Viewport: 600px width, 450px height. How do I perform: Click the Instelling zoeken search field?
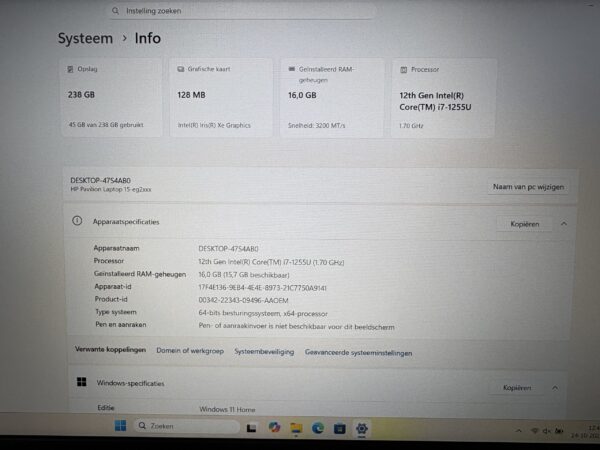click(x=240, y=11)
